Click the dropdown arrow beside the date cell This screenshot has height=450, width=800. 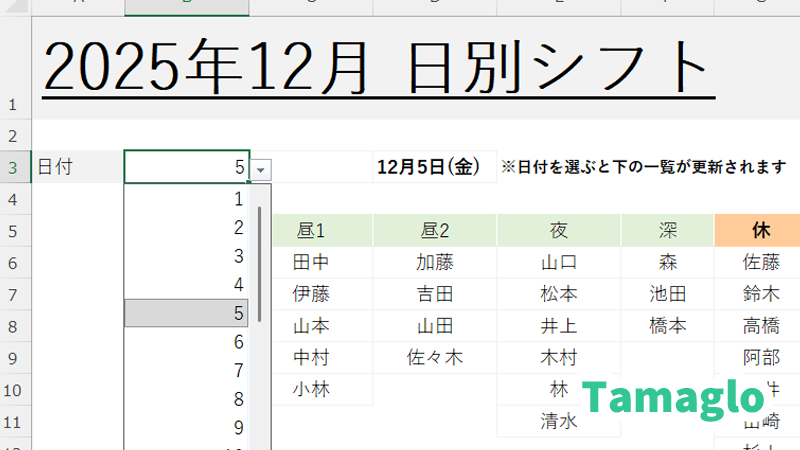261,168
